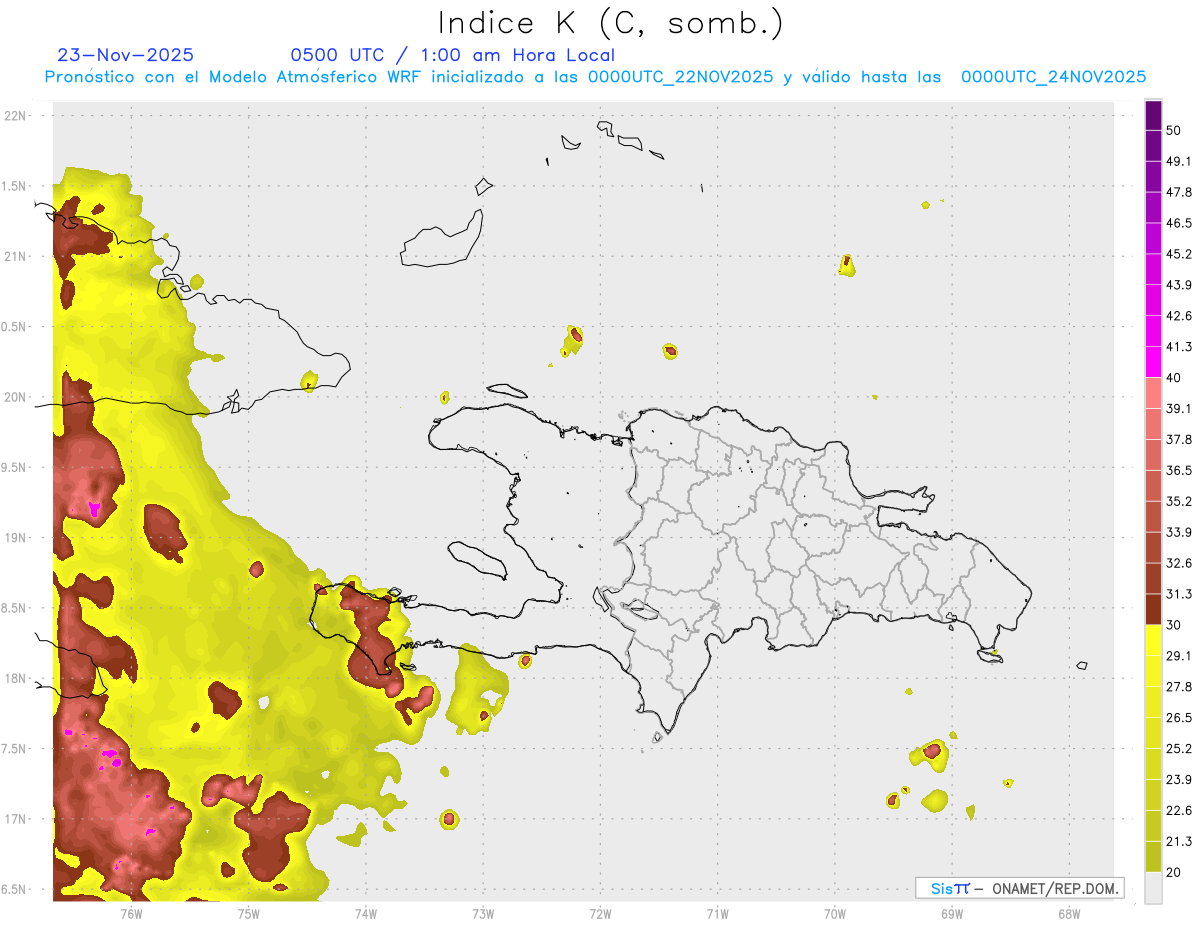Pick the olive swatch between 20 and 21.3
Image resolution: width=1200 pixels, height=927 pixels.
1153,856
